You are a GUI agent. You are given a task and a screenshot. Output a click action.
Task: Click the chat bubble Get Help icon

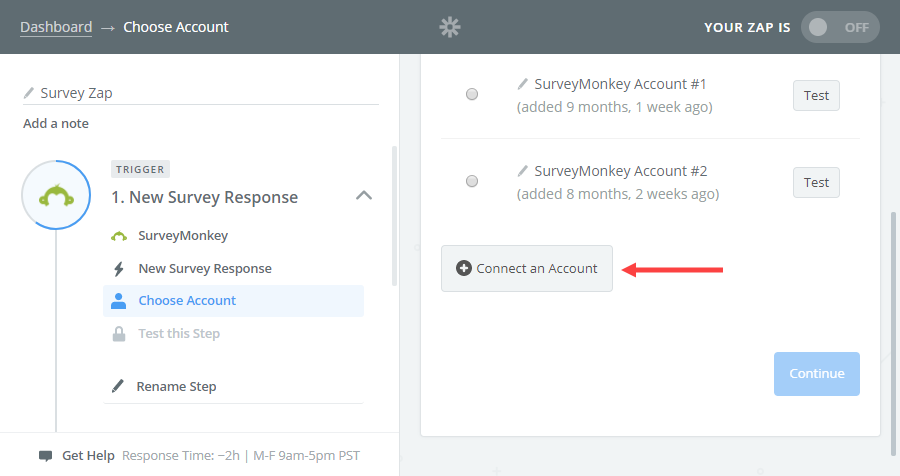(45, 456)
